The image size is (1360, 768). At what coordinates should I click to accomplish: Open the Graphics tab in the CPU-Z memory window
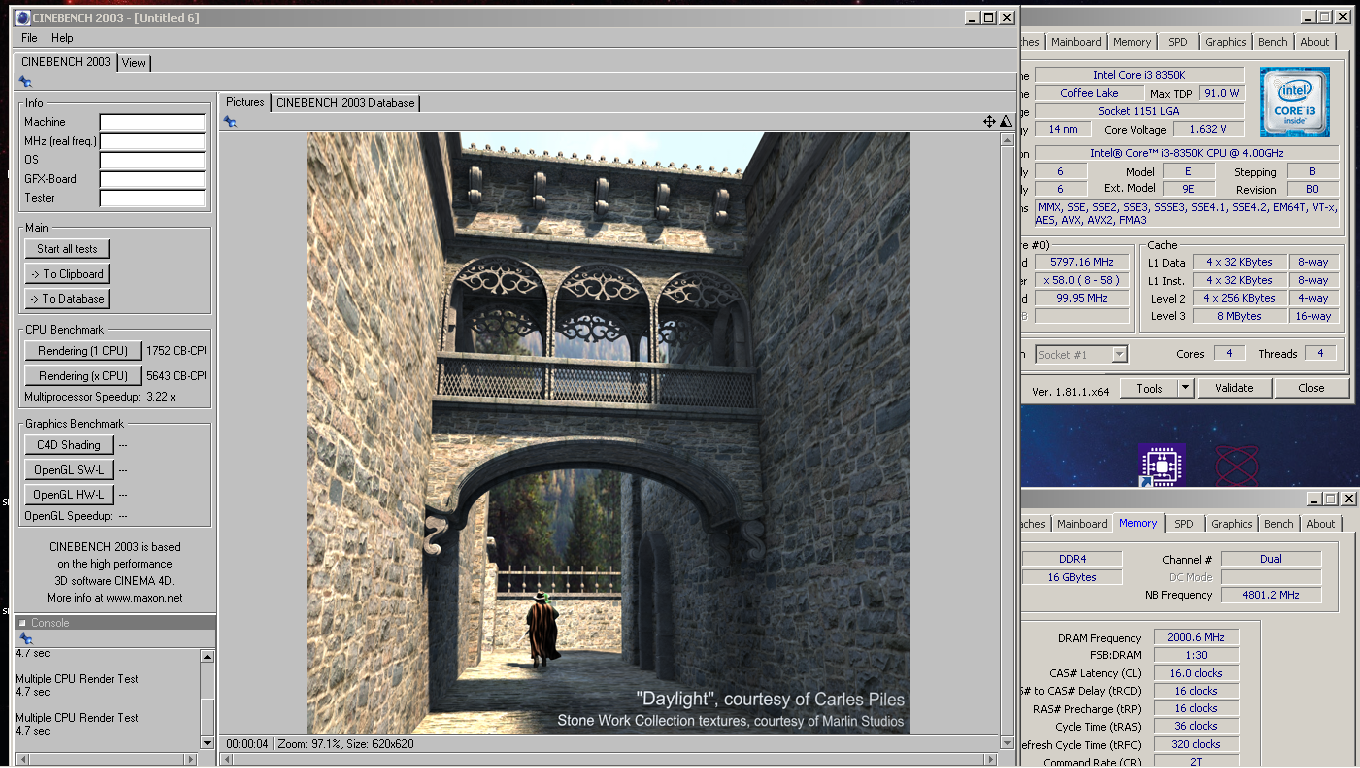pyautogui.click(x=1232, y=524)
